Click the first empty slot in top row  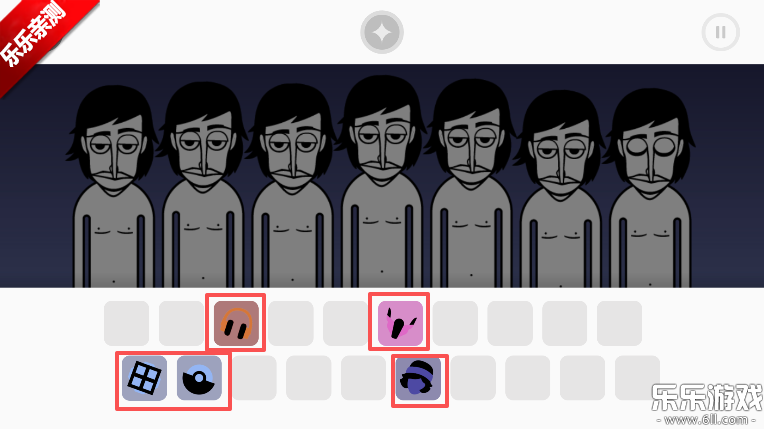[x=126, y=323]
